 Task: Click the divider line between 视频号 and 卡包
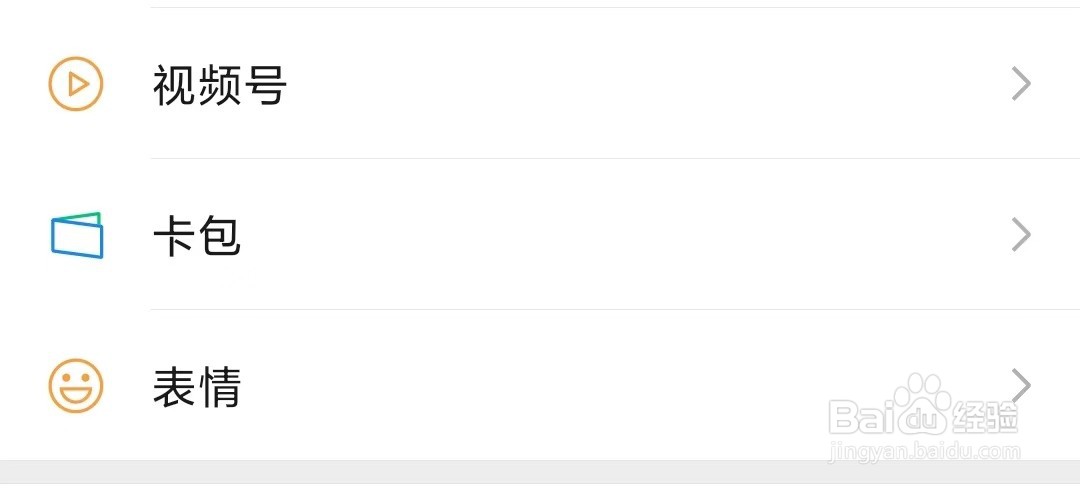615,158
